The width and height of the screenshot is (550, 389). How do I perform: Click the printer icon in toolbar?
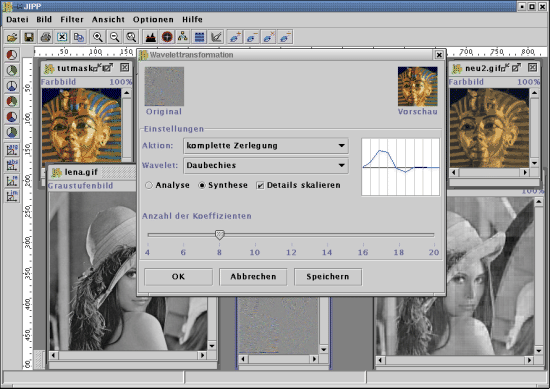tap(46, 37)
